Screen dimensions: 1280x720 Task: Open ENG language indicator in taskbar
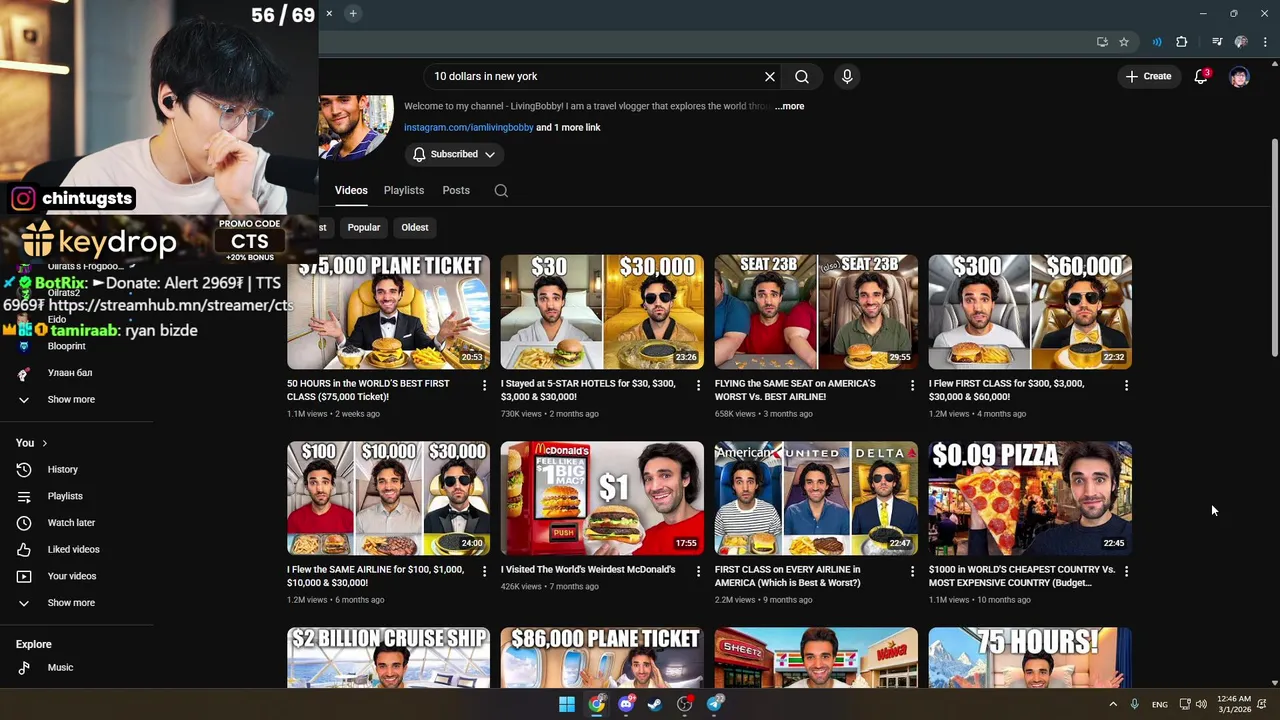pos(1159,705)
